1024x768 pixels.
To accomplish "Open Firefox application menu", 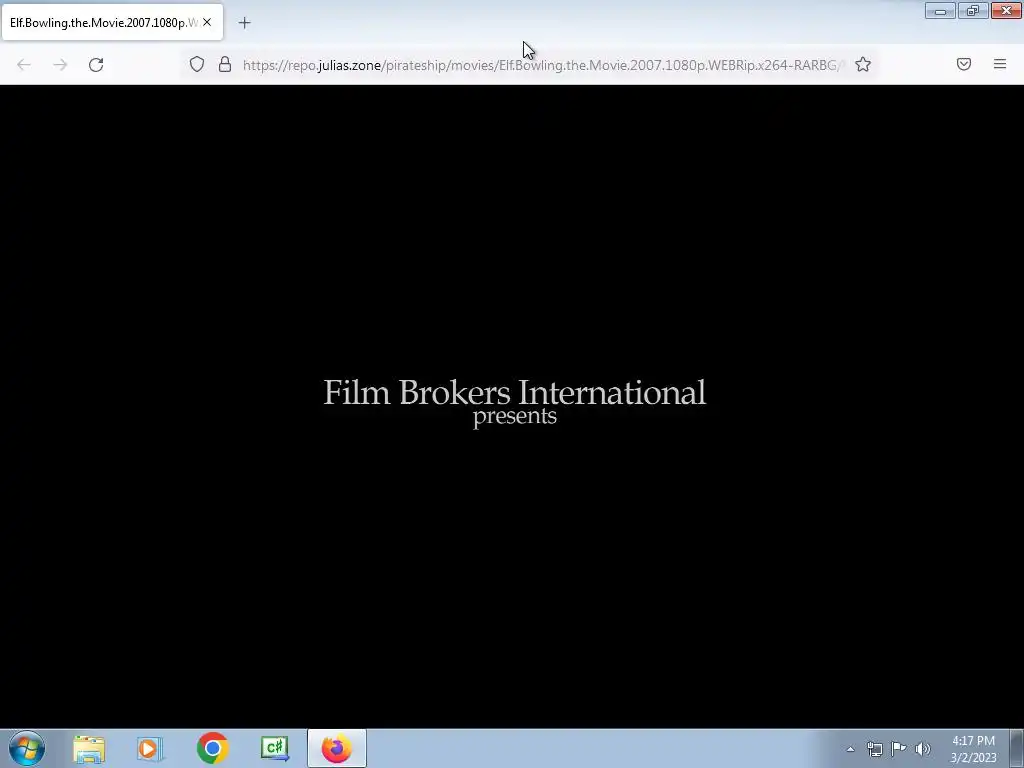I will pos(1000,64).
